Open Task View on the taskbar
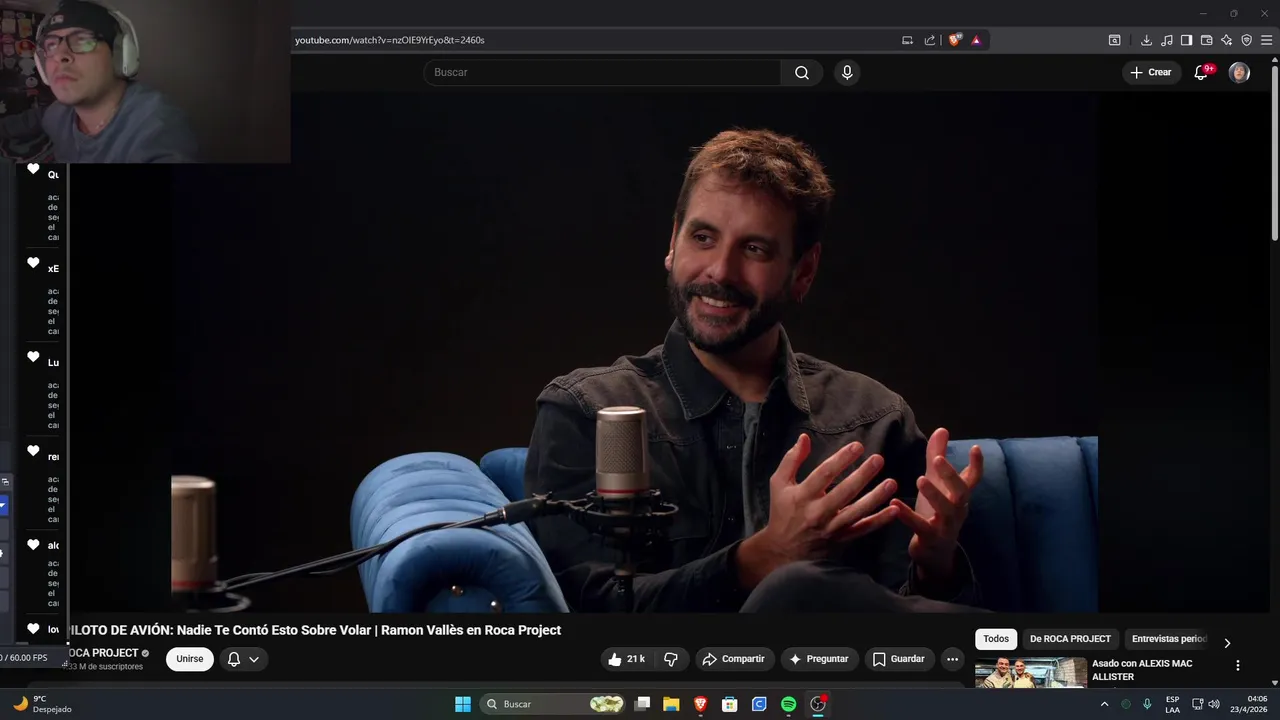Image resolution: width=1280 pixels, height=720 pixels. point(643,704)
